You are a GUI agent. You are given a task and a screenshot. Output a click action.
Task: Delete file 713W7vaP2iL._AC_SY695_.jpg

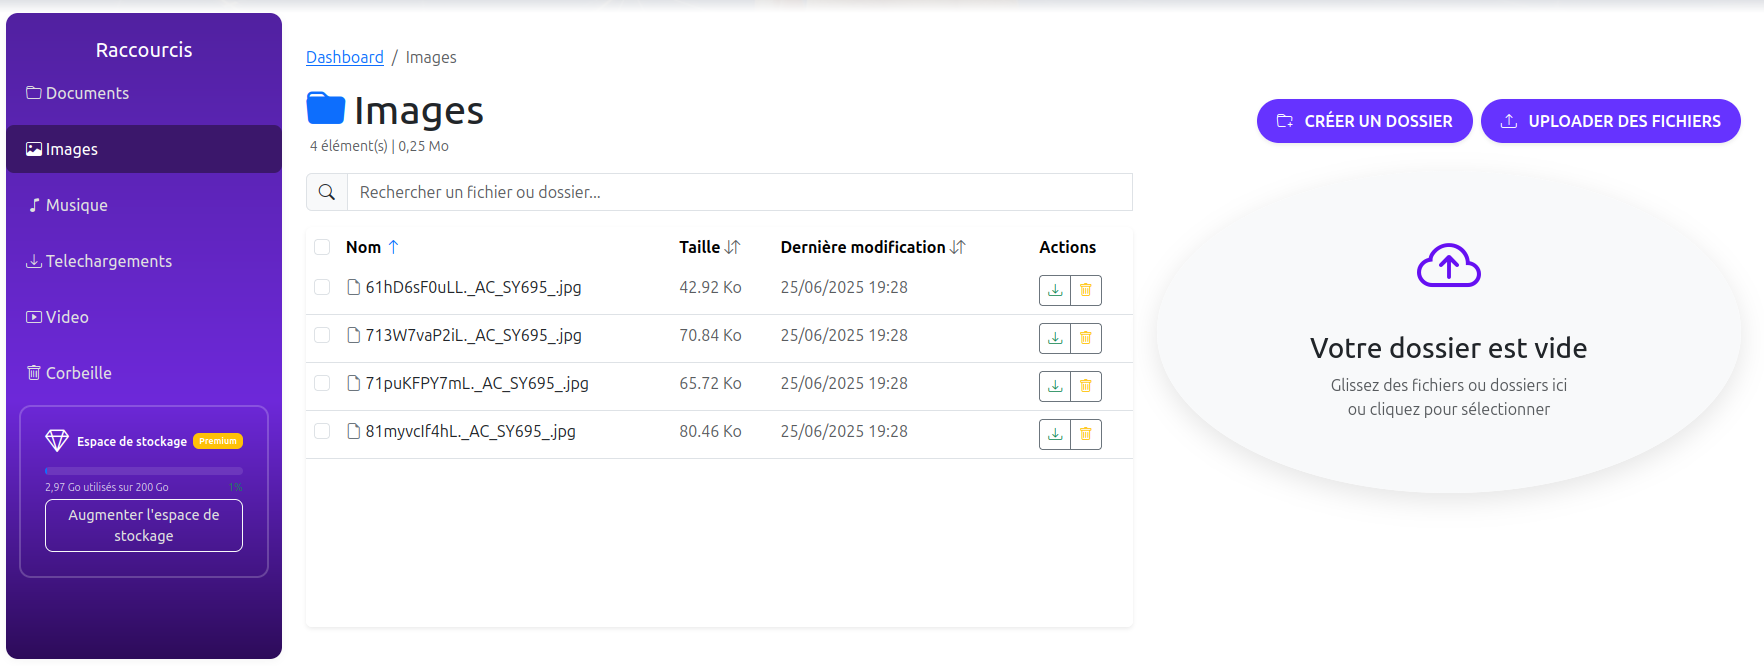pos(1086,338)
